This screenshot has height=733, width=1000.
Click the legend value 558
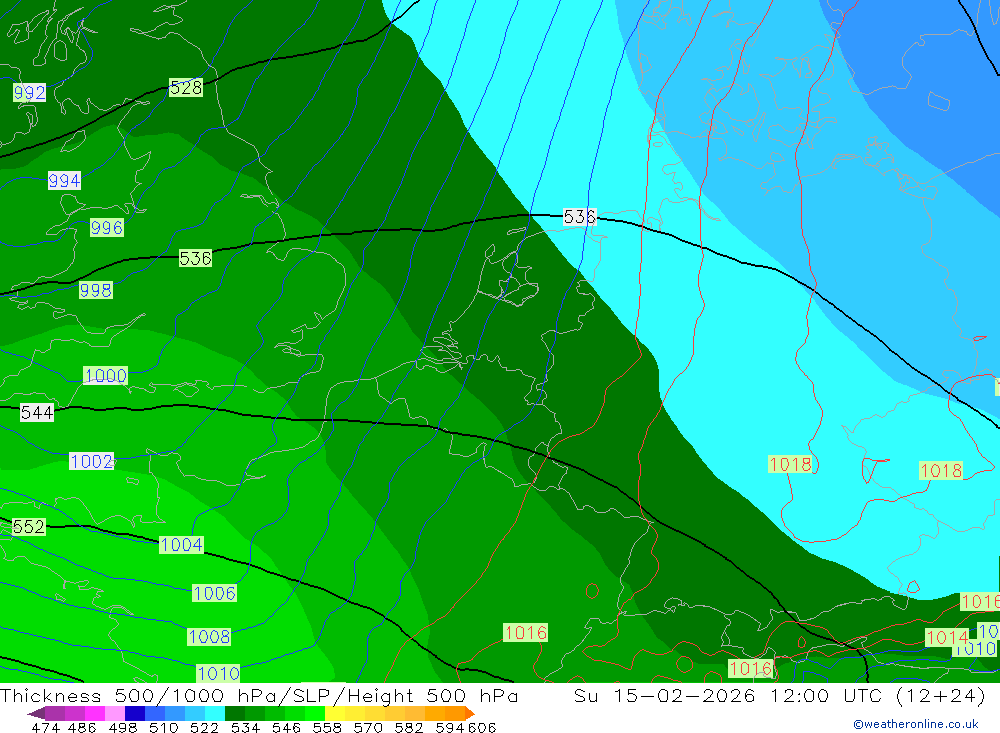(x=327, y=727)
